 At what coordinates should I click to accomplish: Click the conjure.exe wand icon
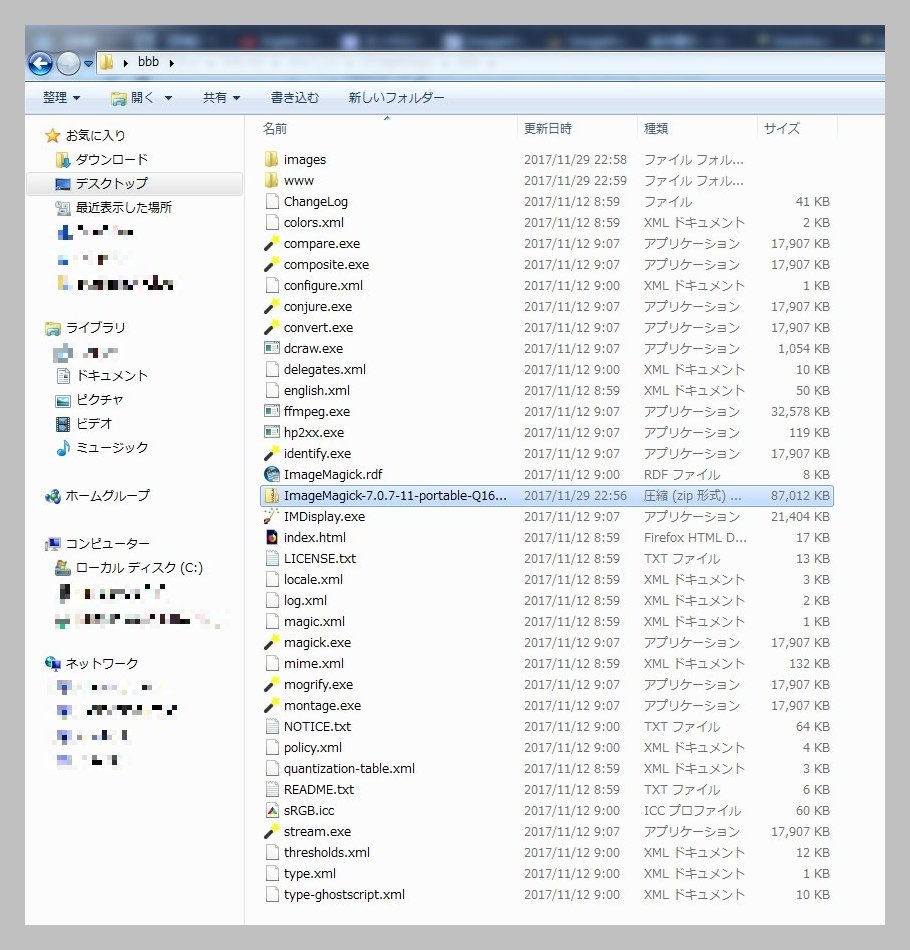[271, 307]
